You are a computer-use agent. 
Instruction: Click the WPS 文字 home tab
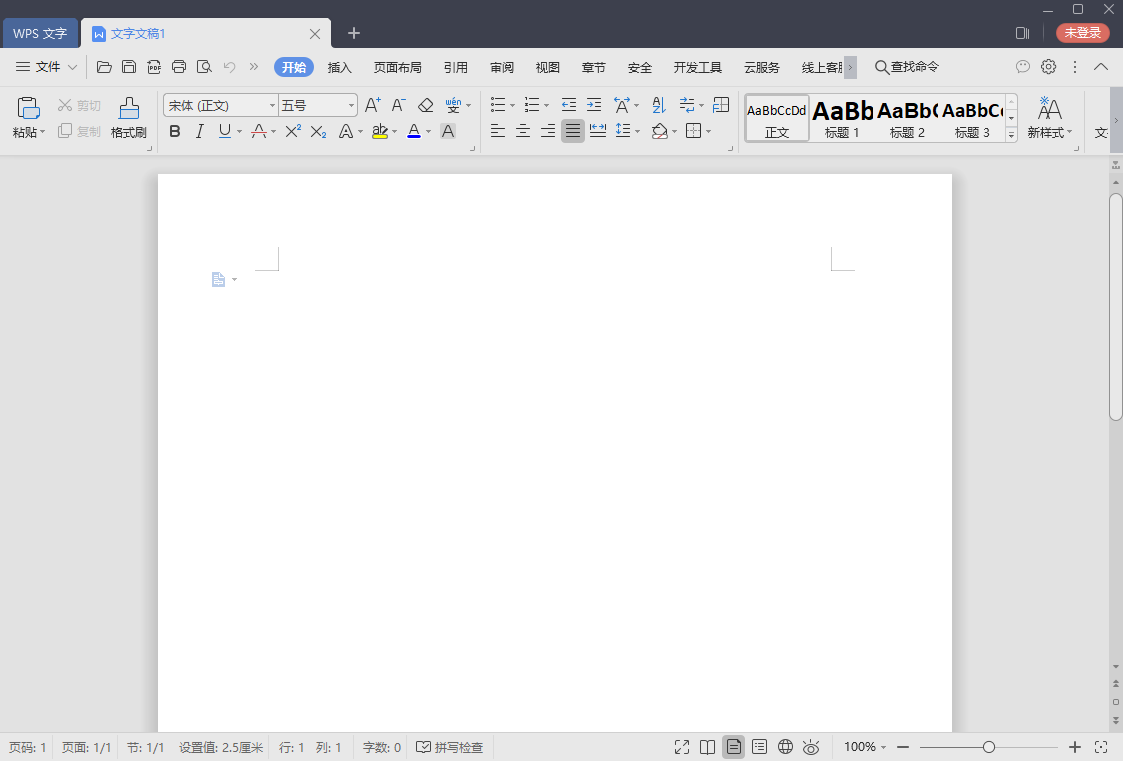[40, 34]
